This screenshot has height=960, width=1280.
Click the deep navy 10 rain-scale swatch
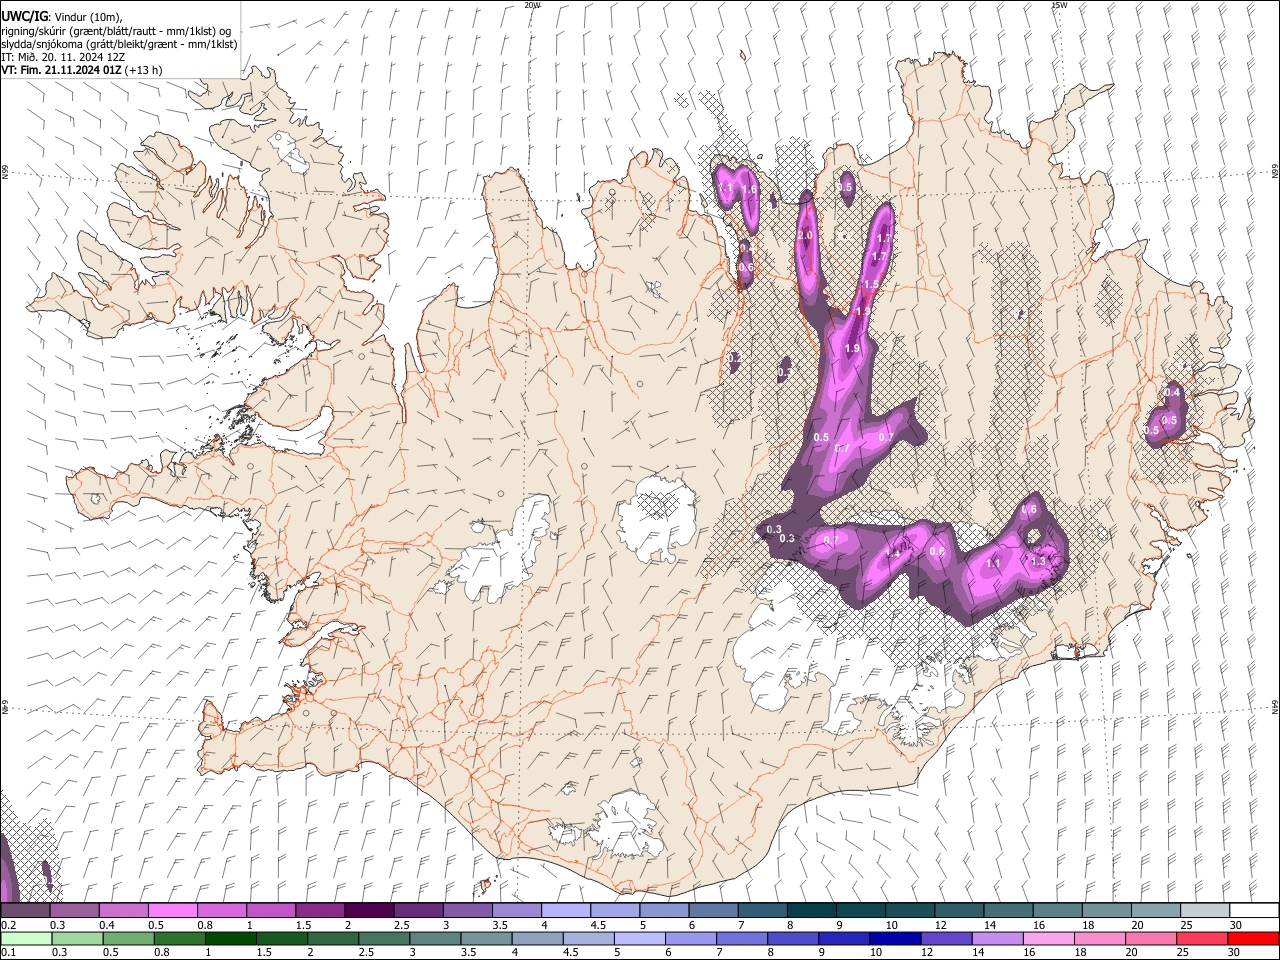[x=896, y=939]
